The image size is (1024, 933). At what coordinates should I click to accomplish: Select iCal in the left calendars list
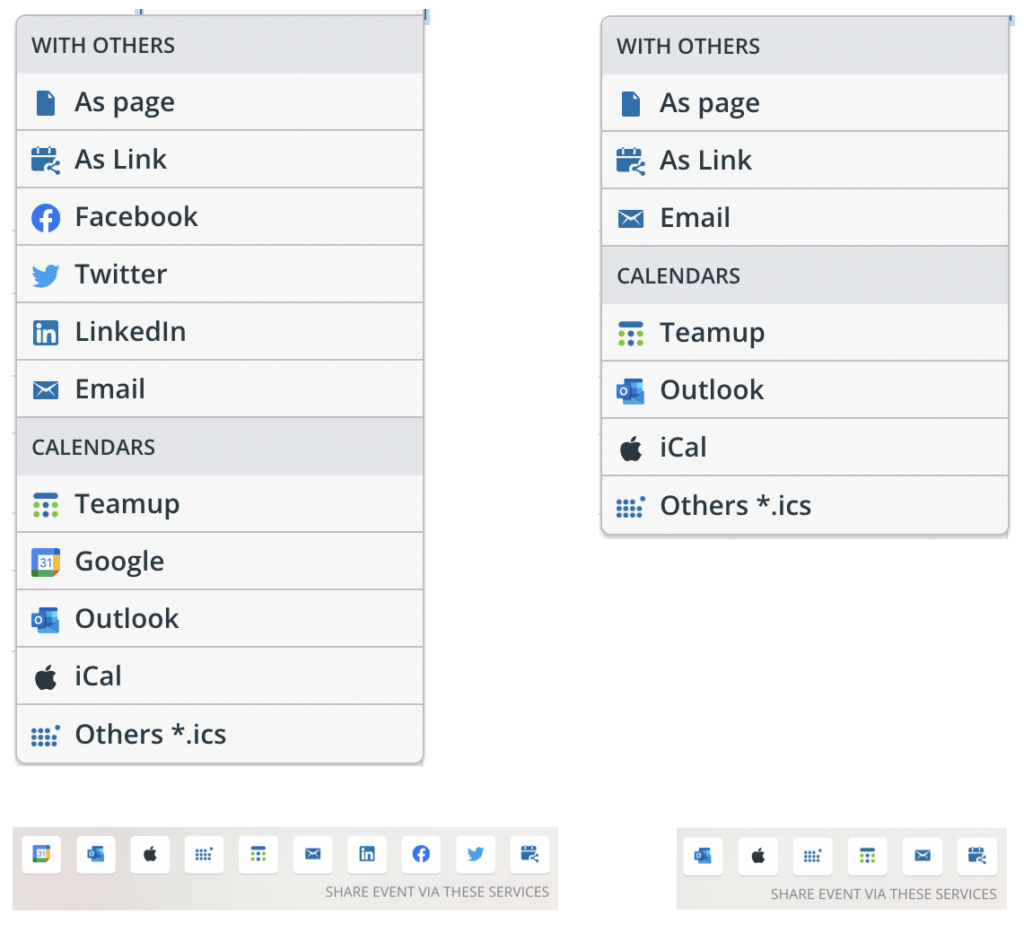click(220, 676)
